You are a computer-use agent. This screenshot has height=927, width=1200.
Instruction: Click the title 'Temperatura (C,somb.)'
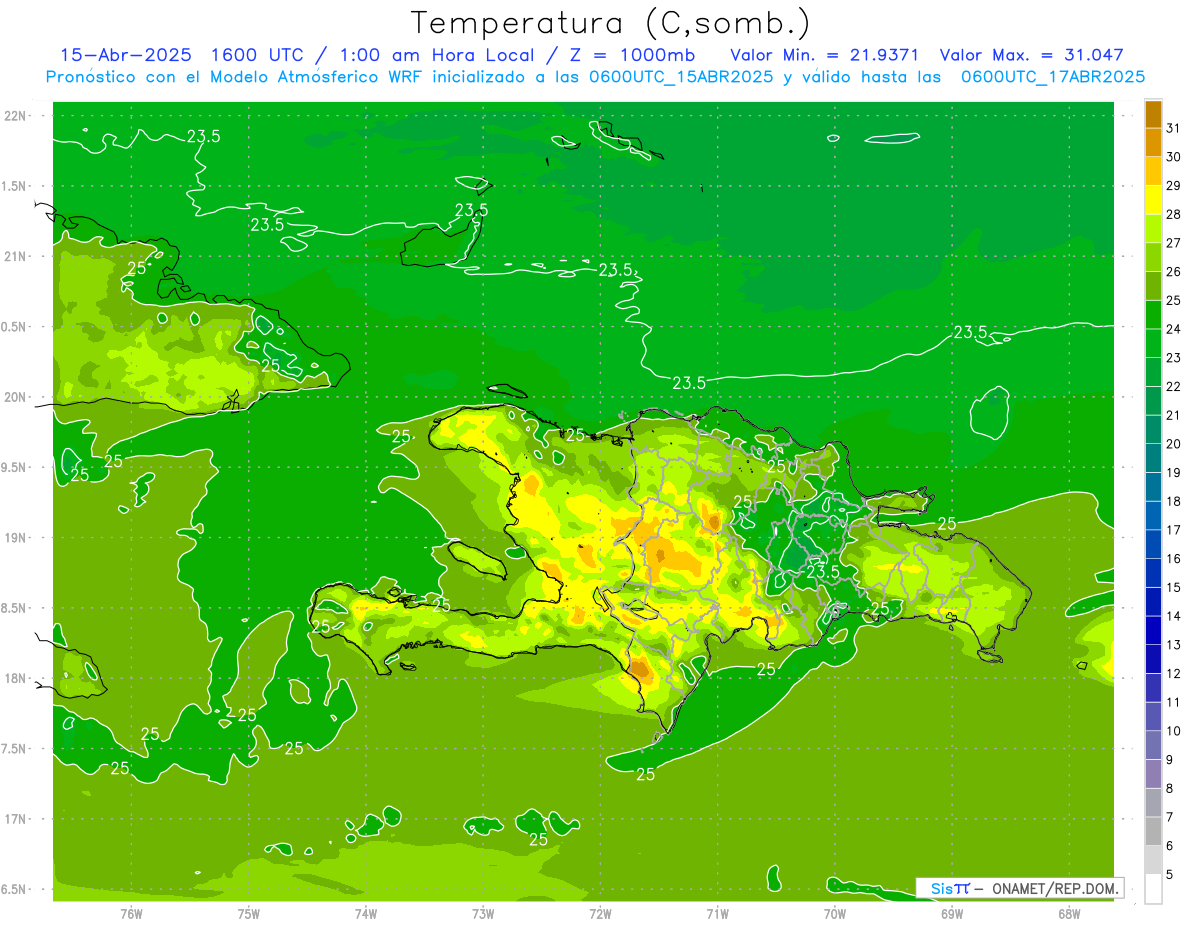click(x=611, y=23)
